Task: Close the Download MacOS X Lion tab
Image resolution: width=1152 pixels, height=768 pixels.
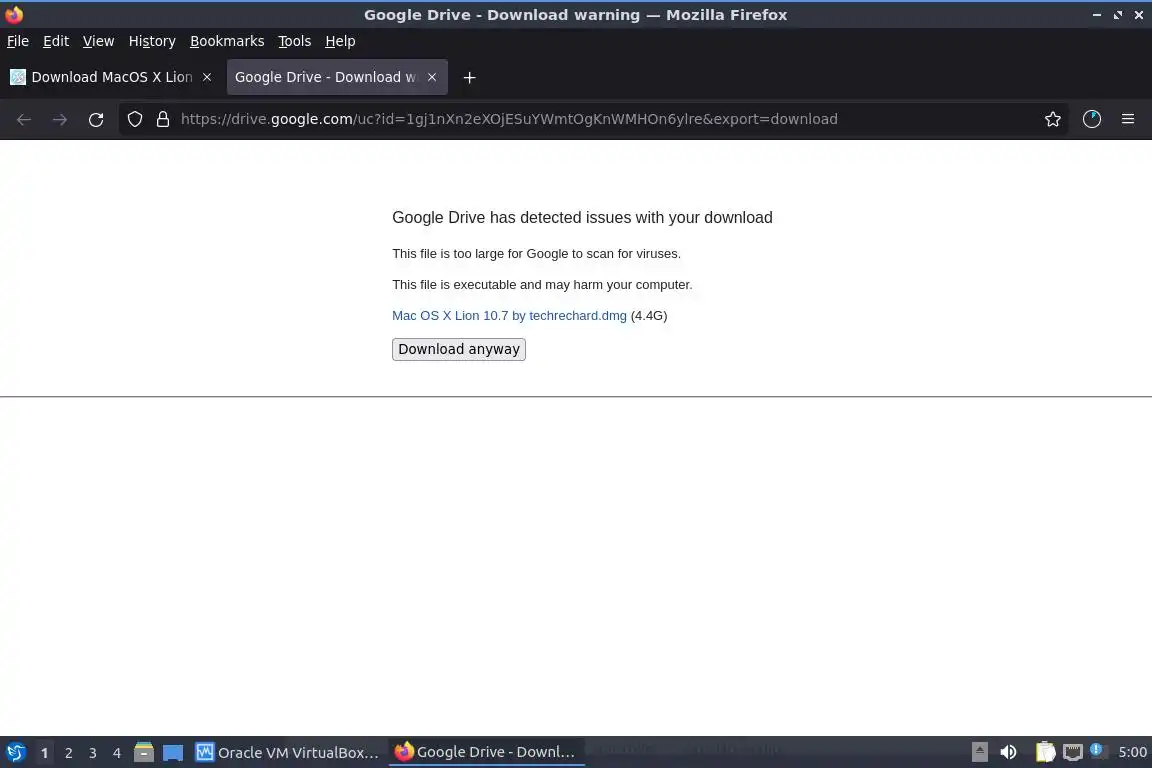Action: pos(207,77)
